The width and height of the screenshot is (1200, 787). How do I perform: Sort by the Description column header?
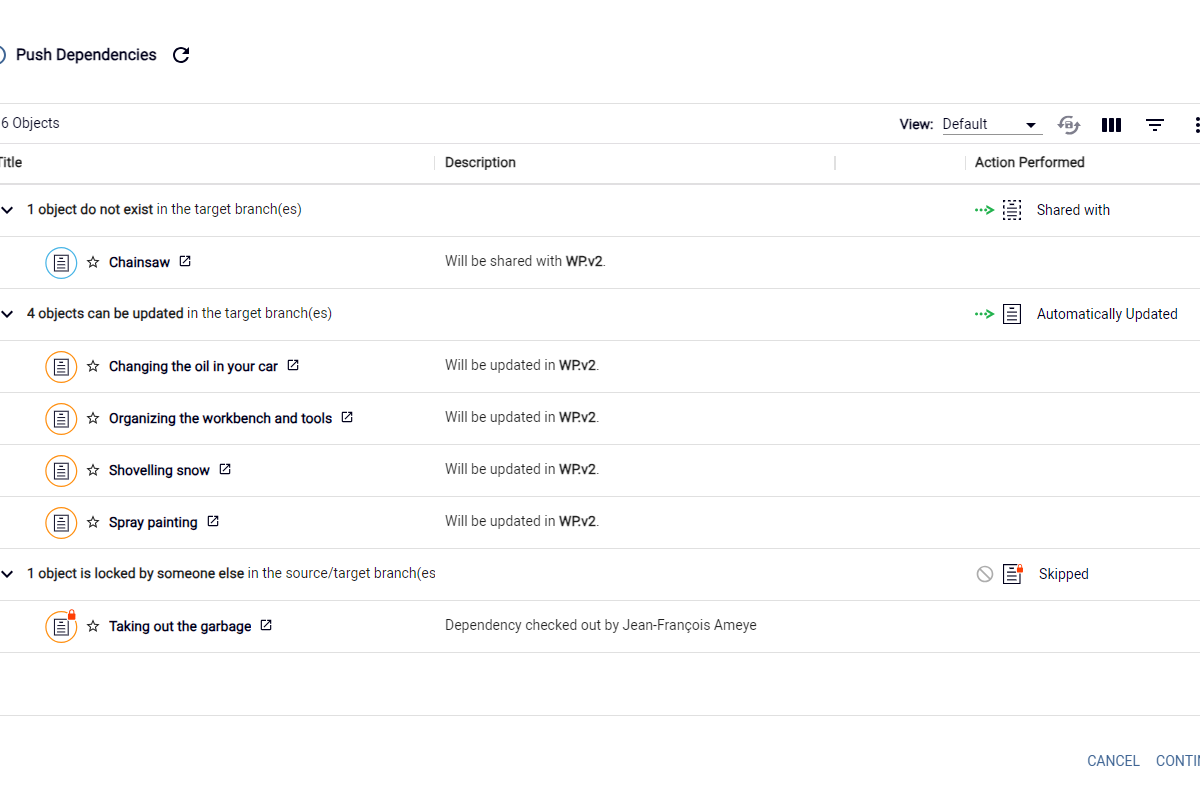tap(480, 162)
